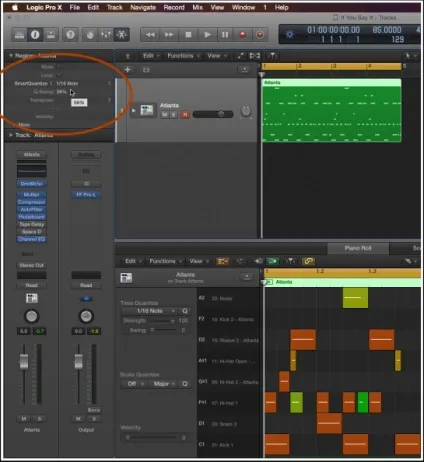Click the Stop transport button
This screenshot has width=424, height=462.
[188, 35]
